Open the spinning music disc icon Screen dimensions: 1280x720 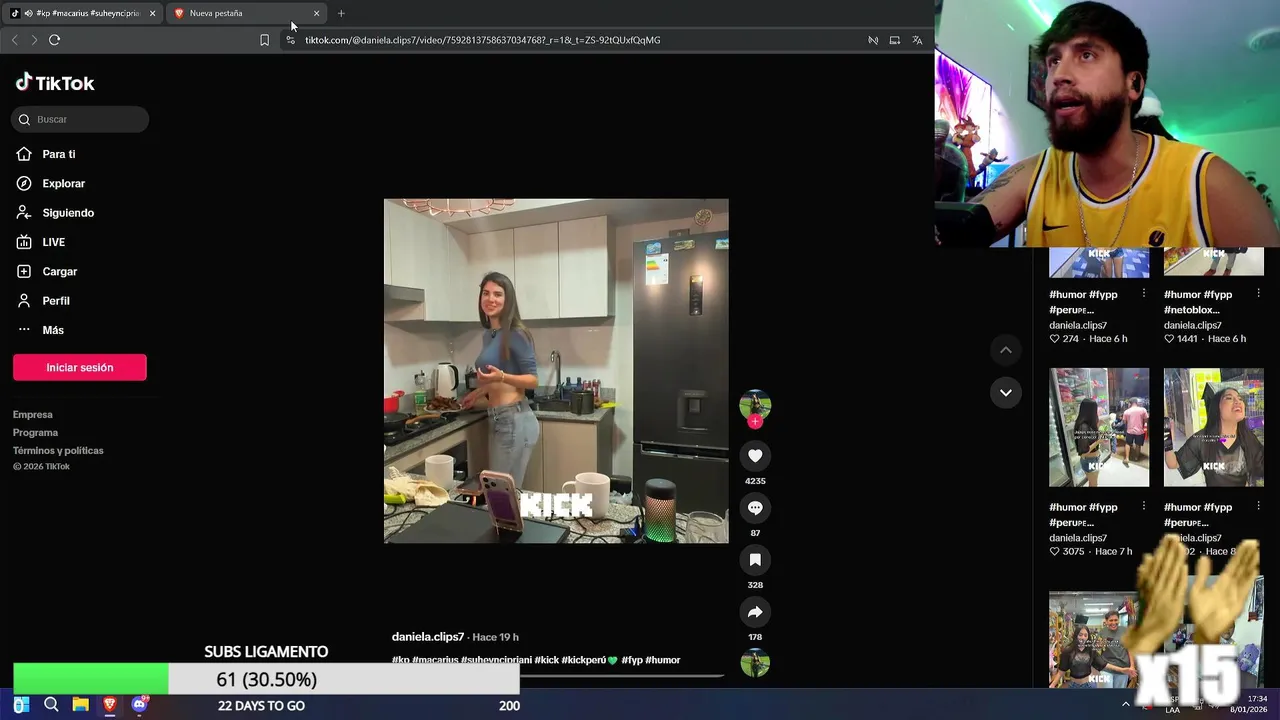pyautogui.click(x=755, y=662)
